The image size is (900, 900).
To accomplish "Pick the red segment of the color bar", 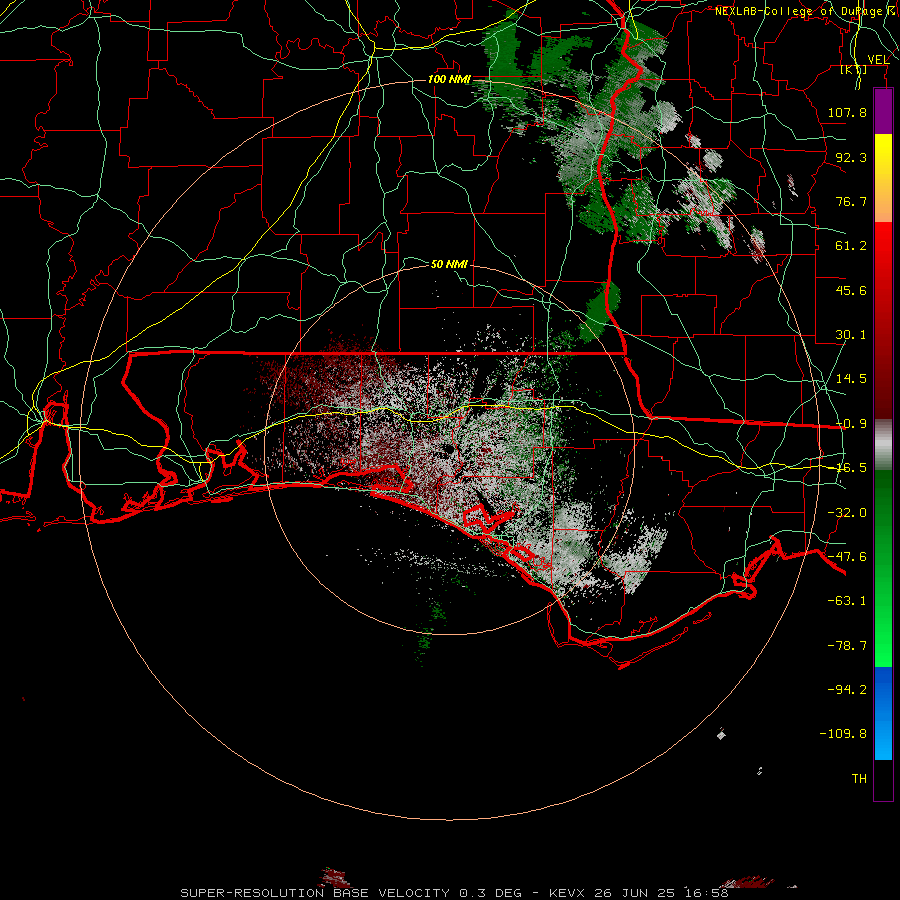I will [883, 320].
